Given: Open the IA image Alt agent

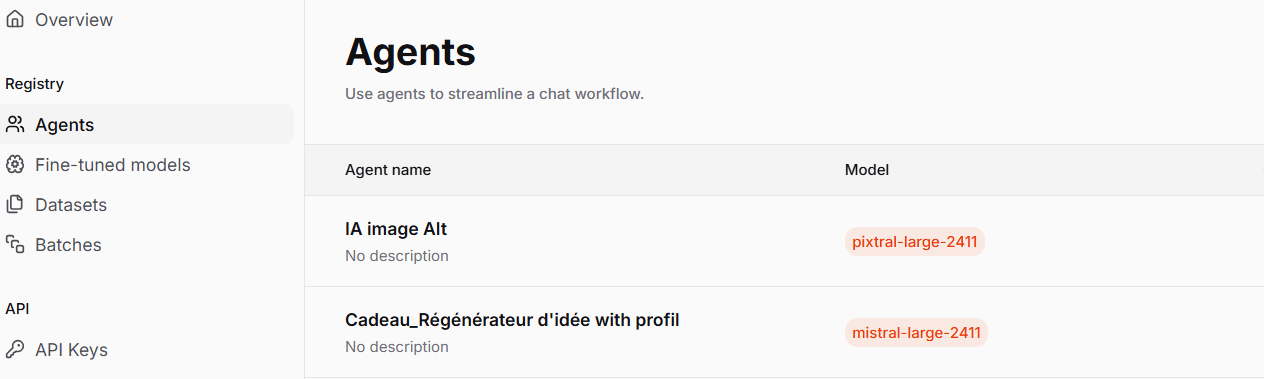Looking at the screenshot, I should [395, 229].
